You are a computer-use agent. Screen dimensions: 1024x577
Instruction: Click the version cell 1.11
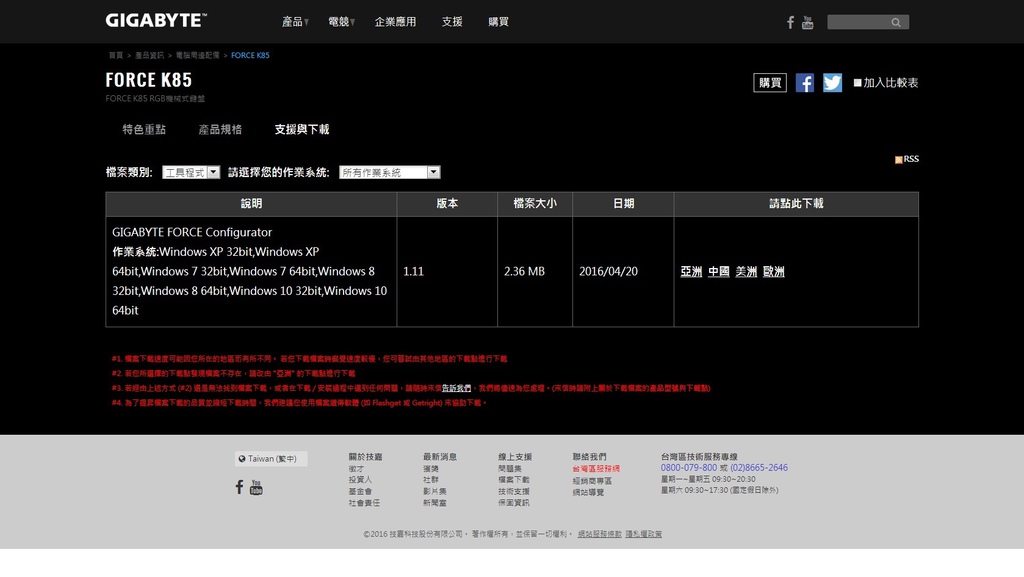coord(413,272)
